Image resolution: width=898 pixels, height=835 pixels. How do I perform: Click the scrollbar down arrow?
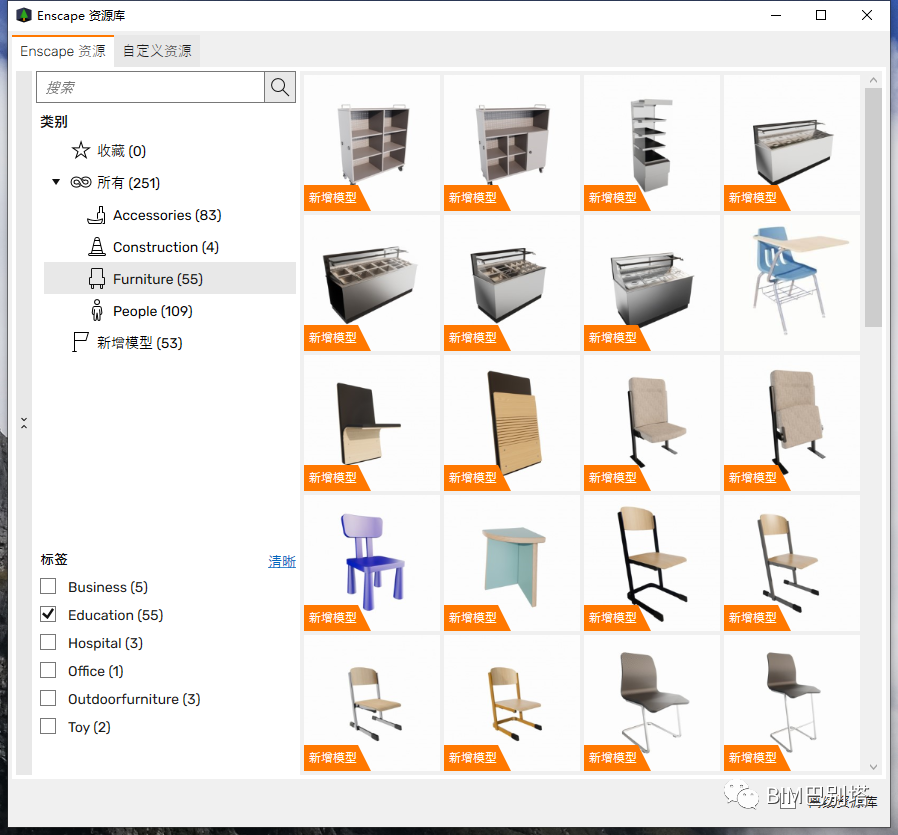873,766
